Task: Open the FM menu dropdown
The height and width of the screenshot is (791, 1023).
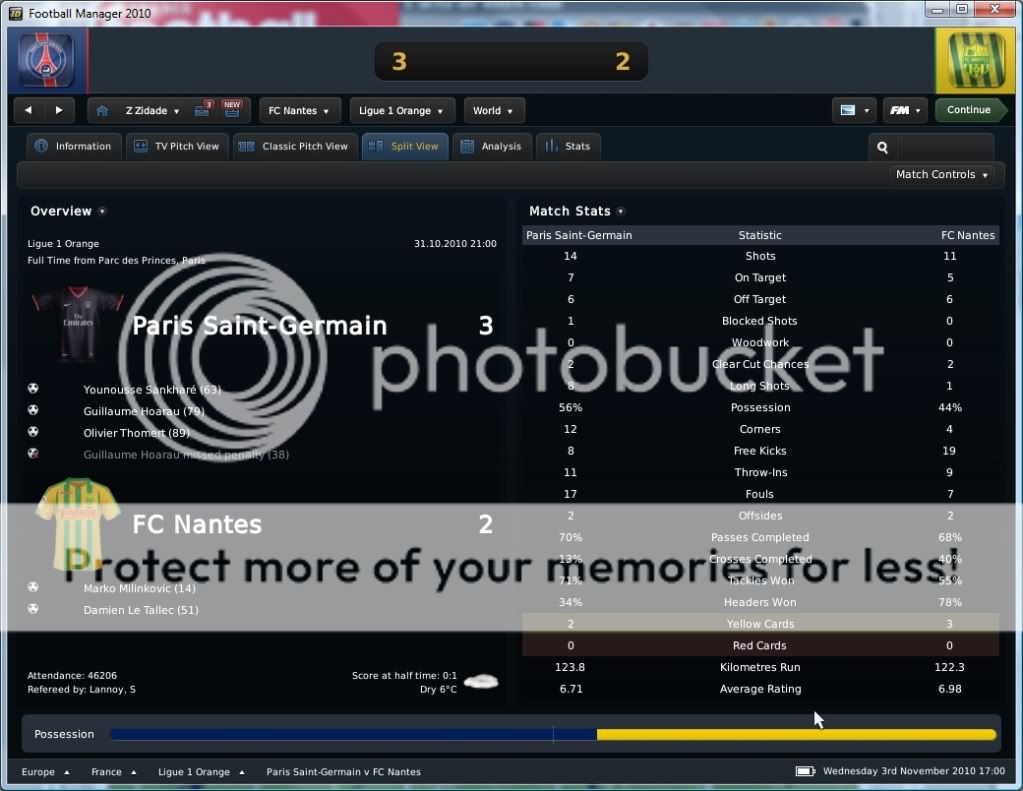Action: tap(904, 110)
